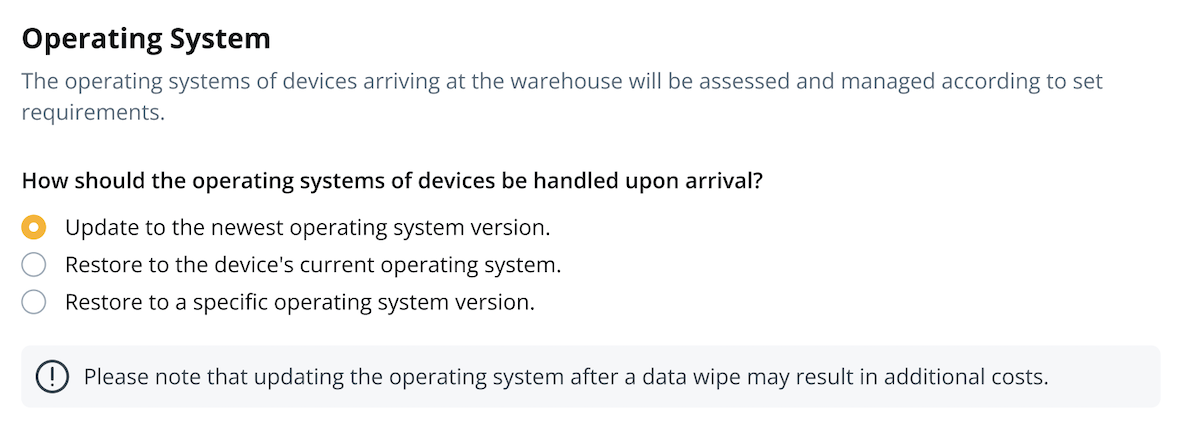Select the 'Update to the newest' radio button
Image resolution: width=1200 pixels, height=427 pixels.
tap(34, 228)
